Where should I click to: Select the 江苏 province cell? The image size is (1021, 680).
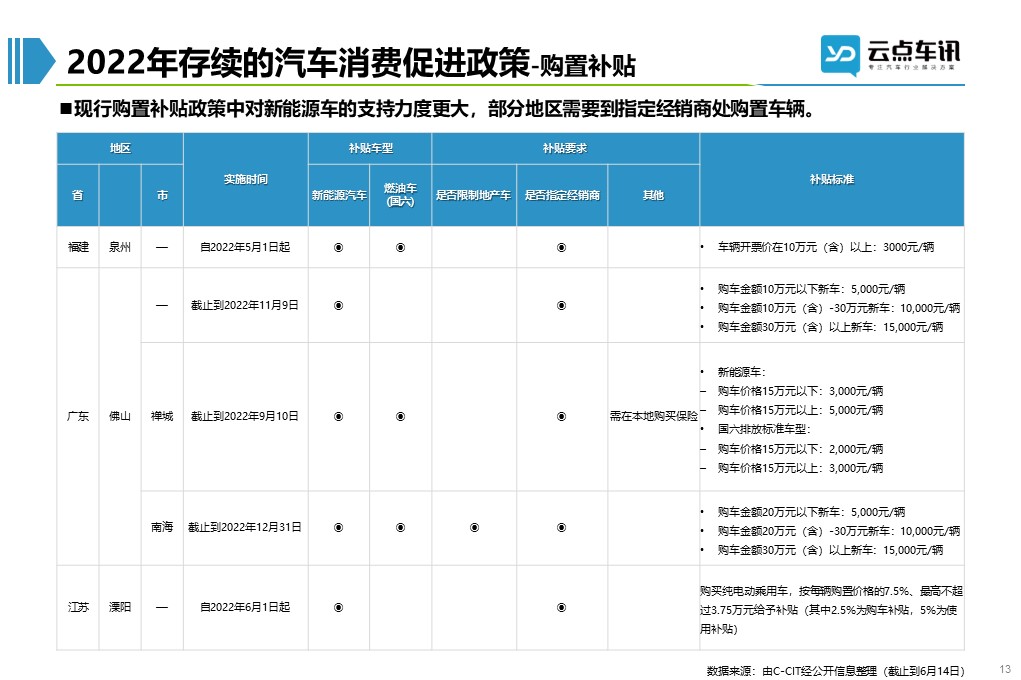[x=78, y=607]
